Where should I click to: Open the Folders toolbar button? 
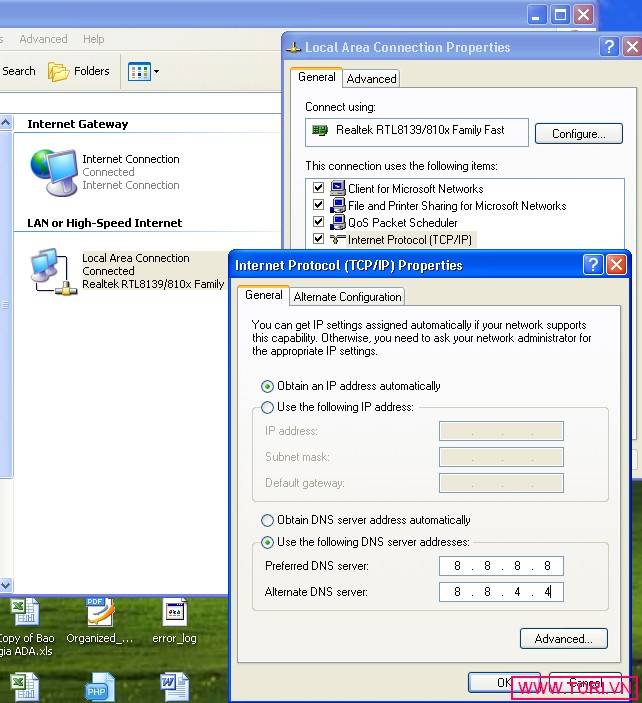point(79,71)
